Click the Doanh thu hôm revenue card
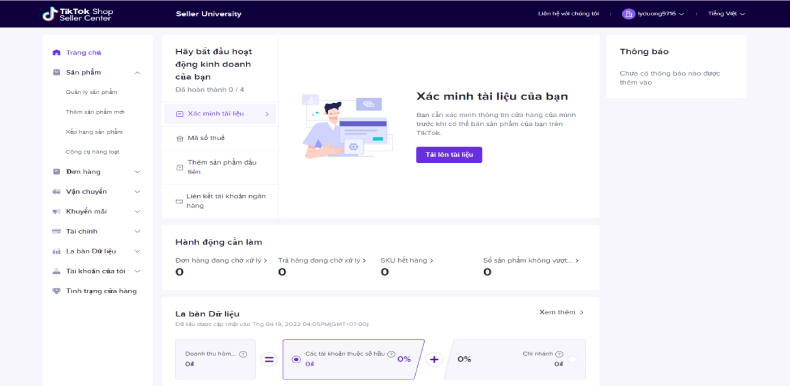The image size is (790, 386). 215,359
